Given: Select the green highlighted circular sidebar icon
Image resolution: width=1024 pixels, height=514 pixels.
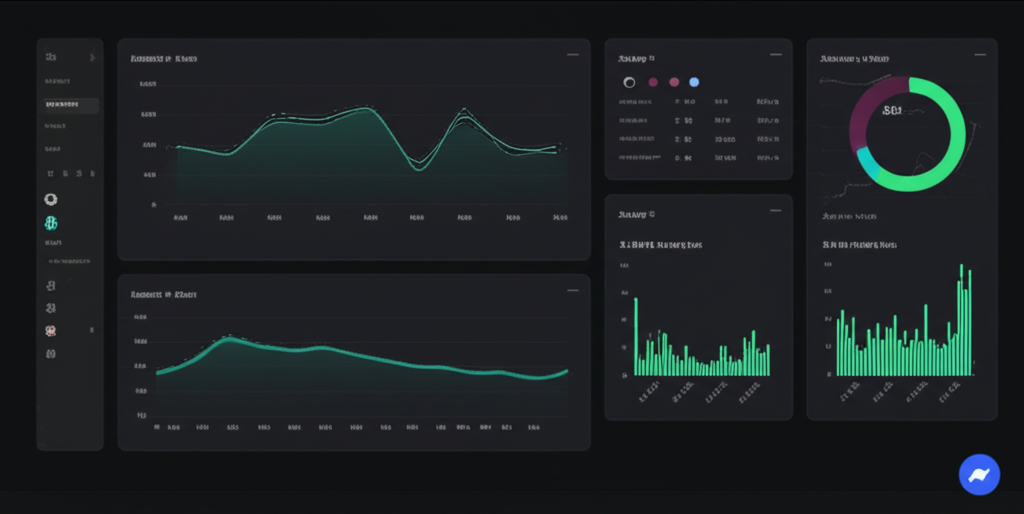Looking at the screenshot, I should [x=51, y=223].
